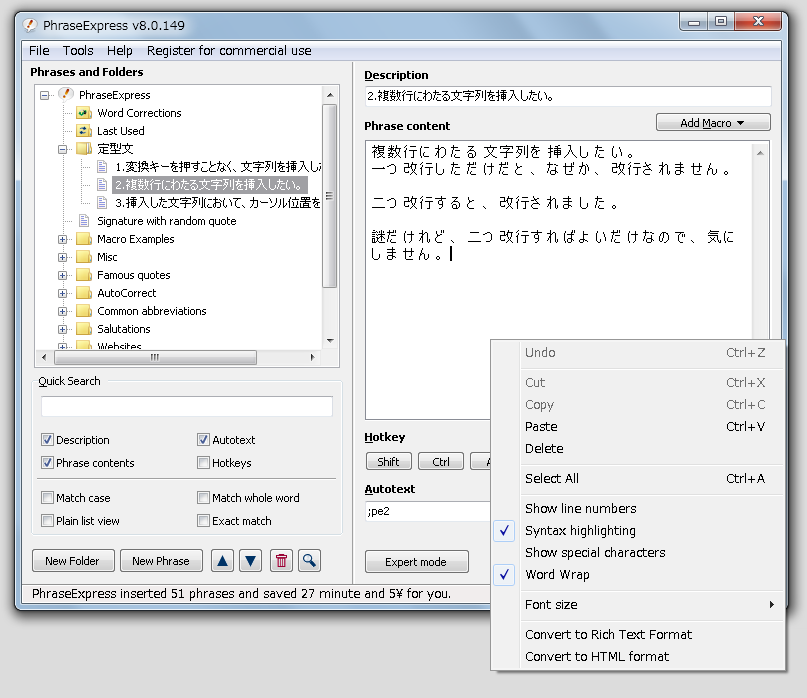Enable the Plain list view checkbox
Image resolution: width=807 pixels, height=698 pixels.
47,521
